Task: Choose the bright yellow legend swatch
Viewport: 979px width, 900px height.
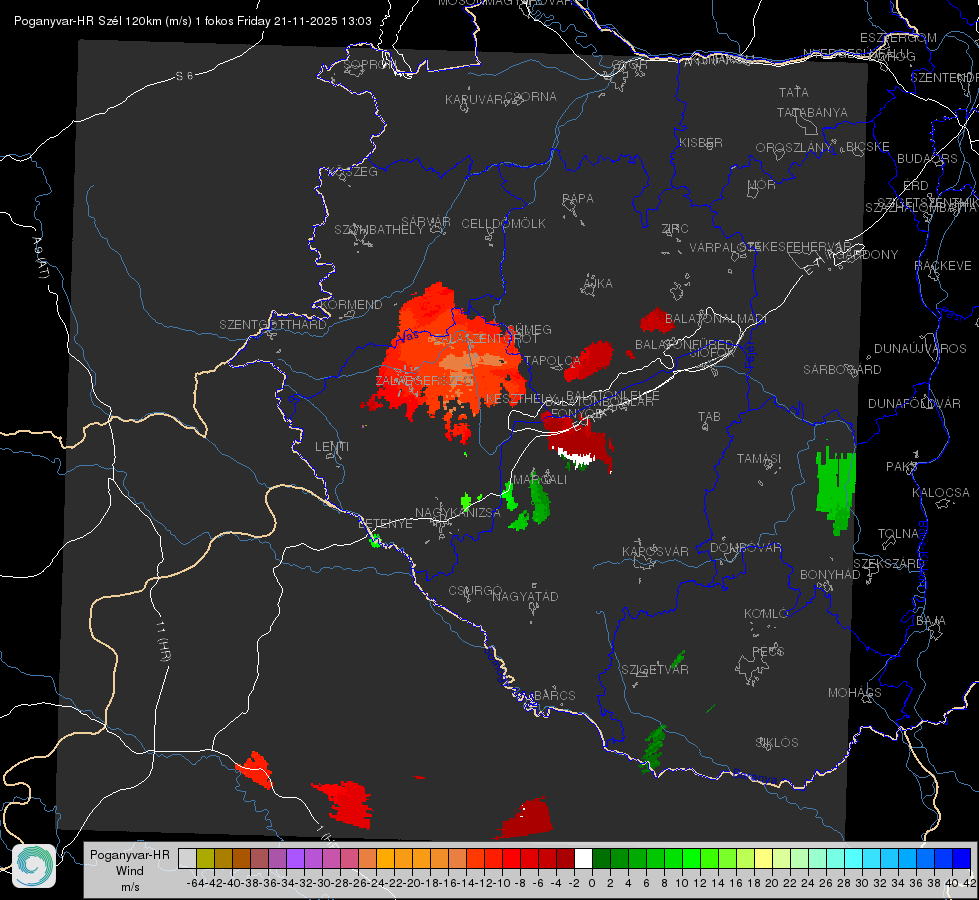Action: pos(763,858)
